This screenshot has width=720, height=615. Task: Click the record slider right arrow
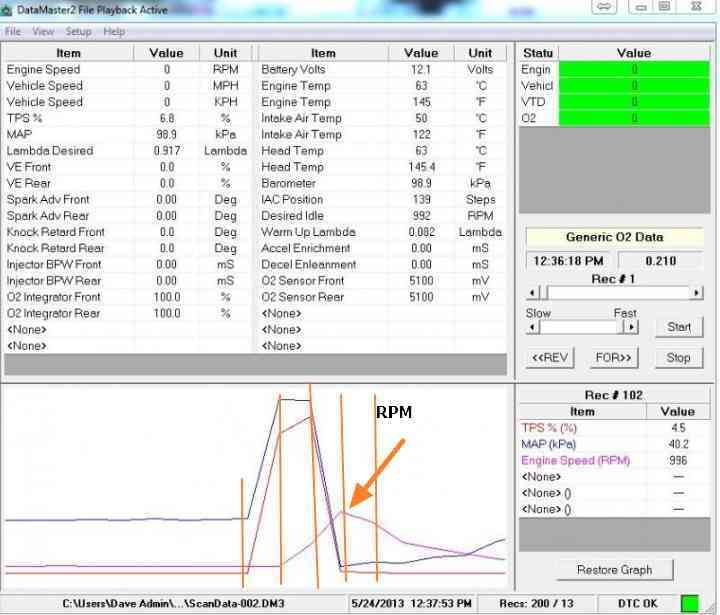click(697, 293)
